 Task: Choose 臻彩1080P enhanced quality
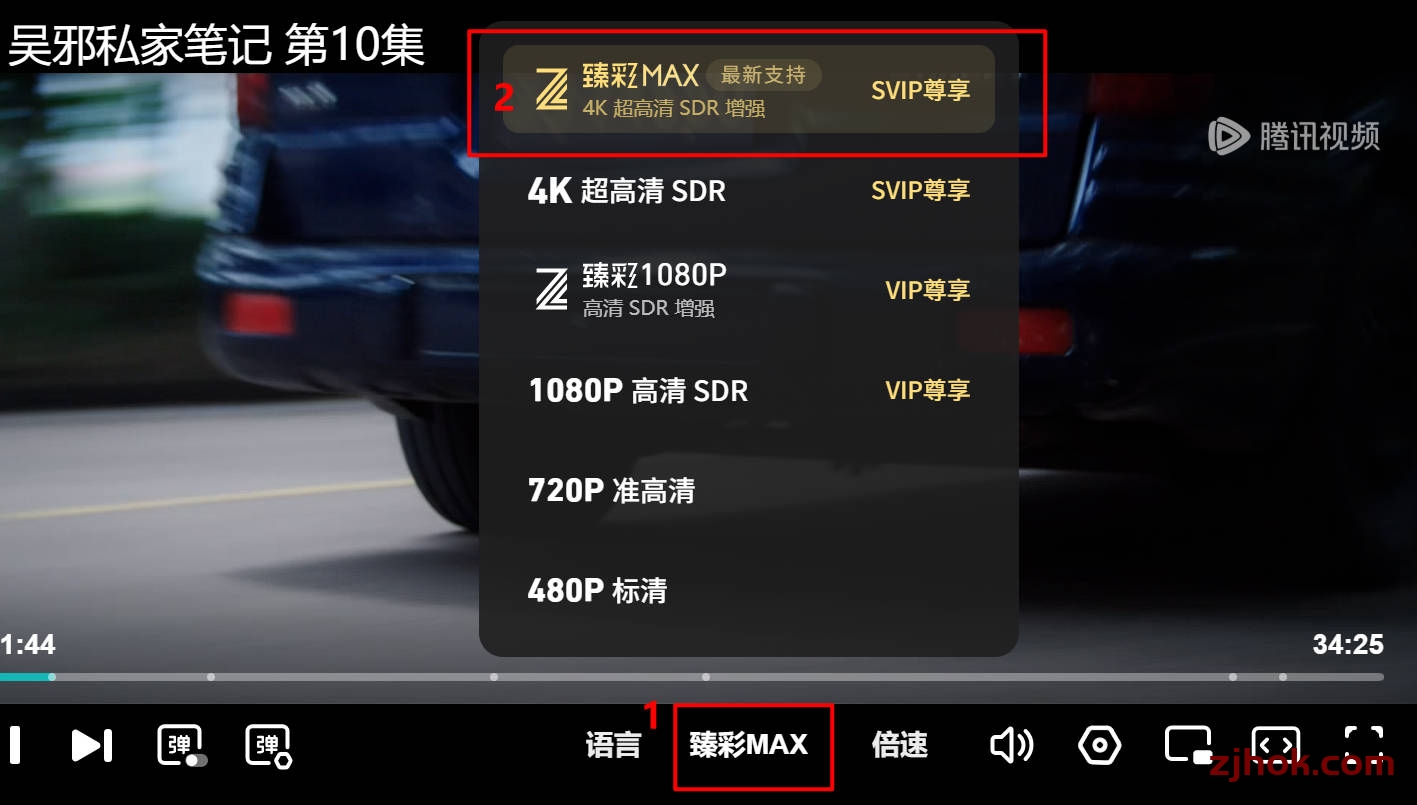tap(749, 290)
